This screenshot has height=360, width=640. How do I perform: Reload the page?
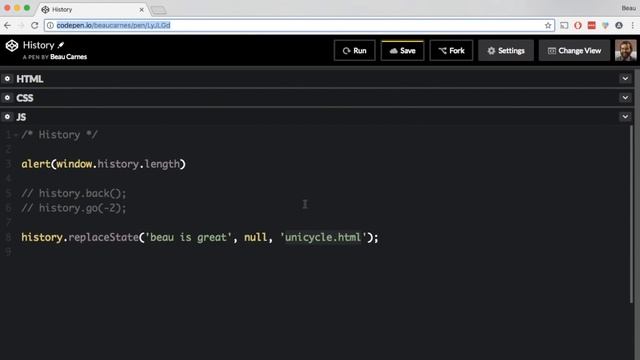(35, 25)
